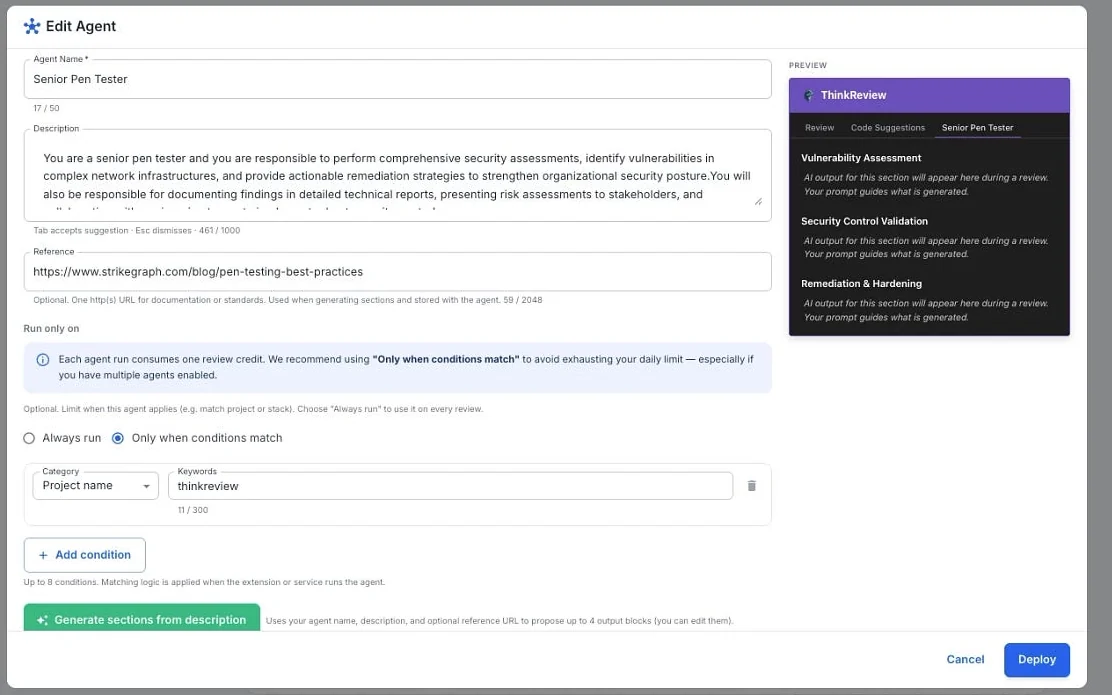
Task: Click the Generate sections from description button
Action: click(x=142, y=618)
